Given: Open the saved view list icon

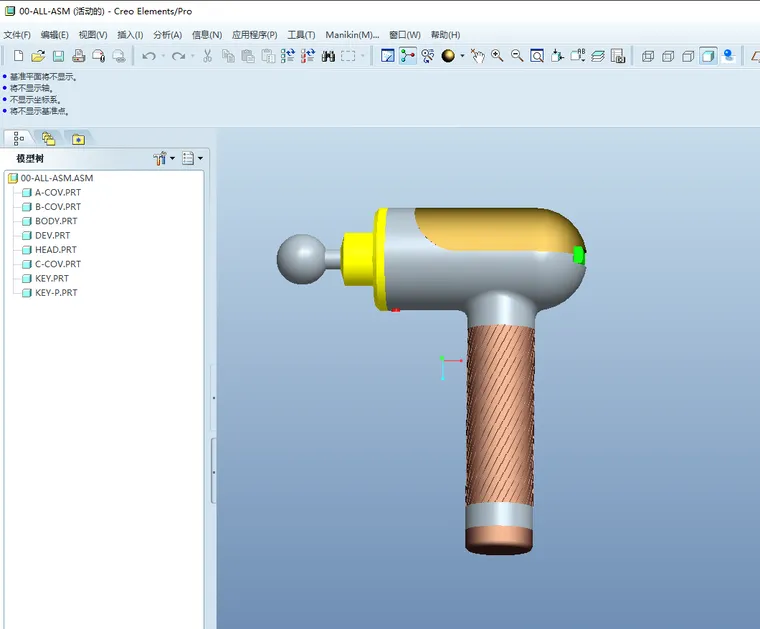Looking at the screenshot, I should (x=577, y=56).
